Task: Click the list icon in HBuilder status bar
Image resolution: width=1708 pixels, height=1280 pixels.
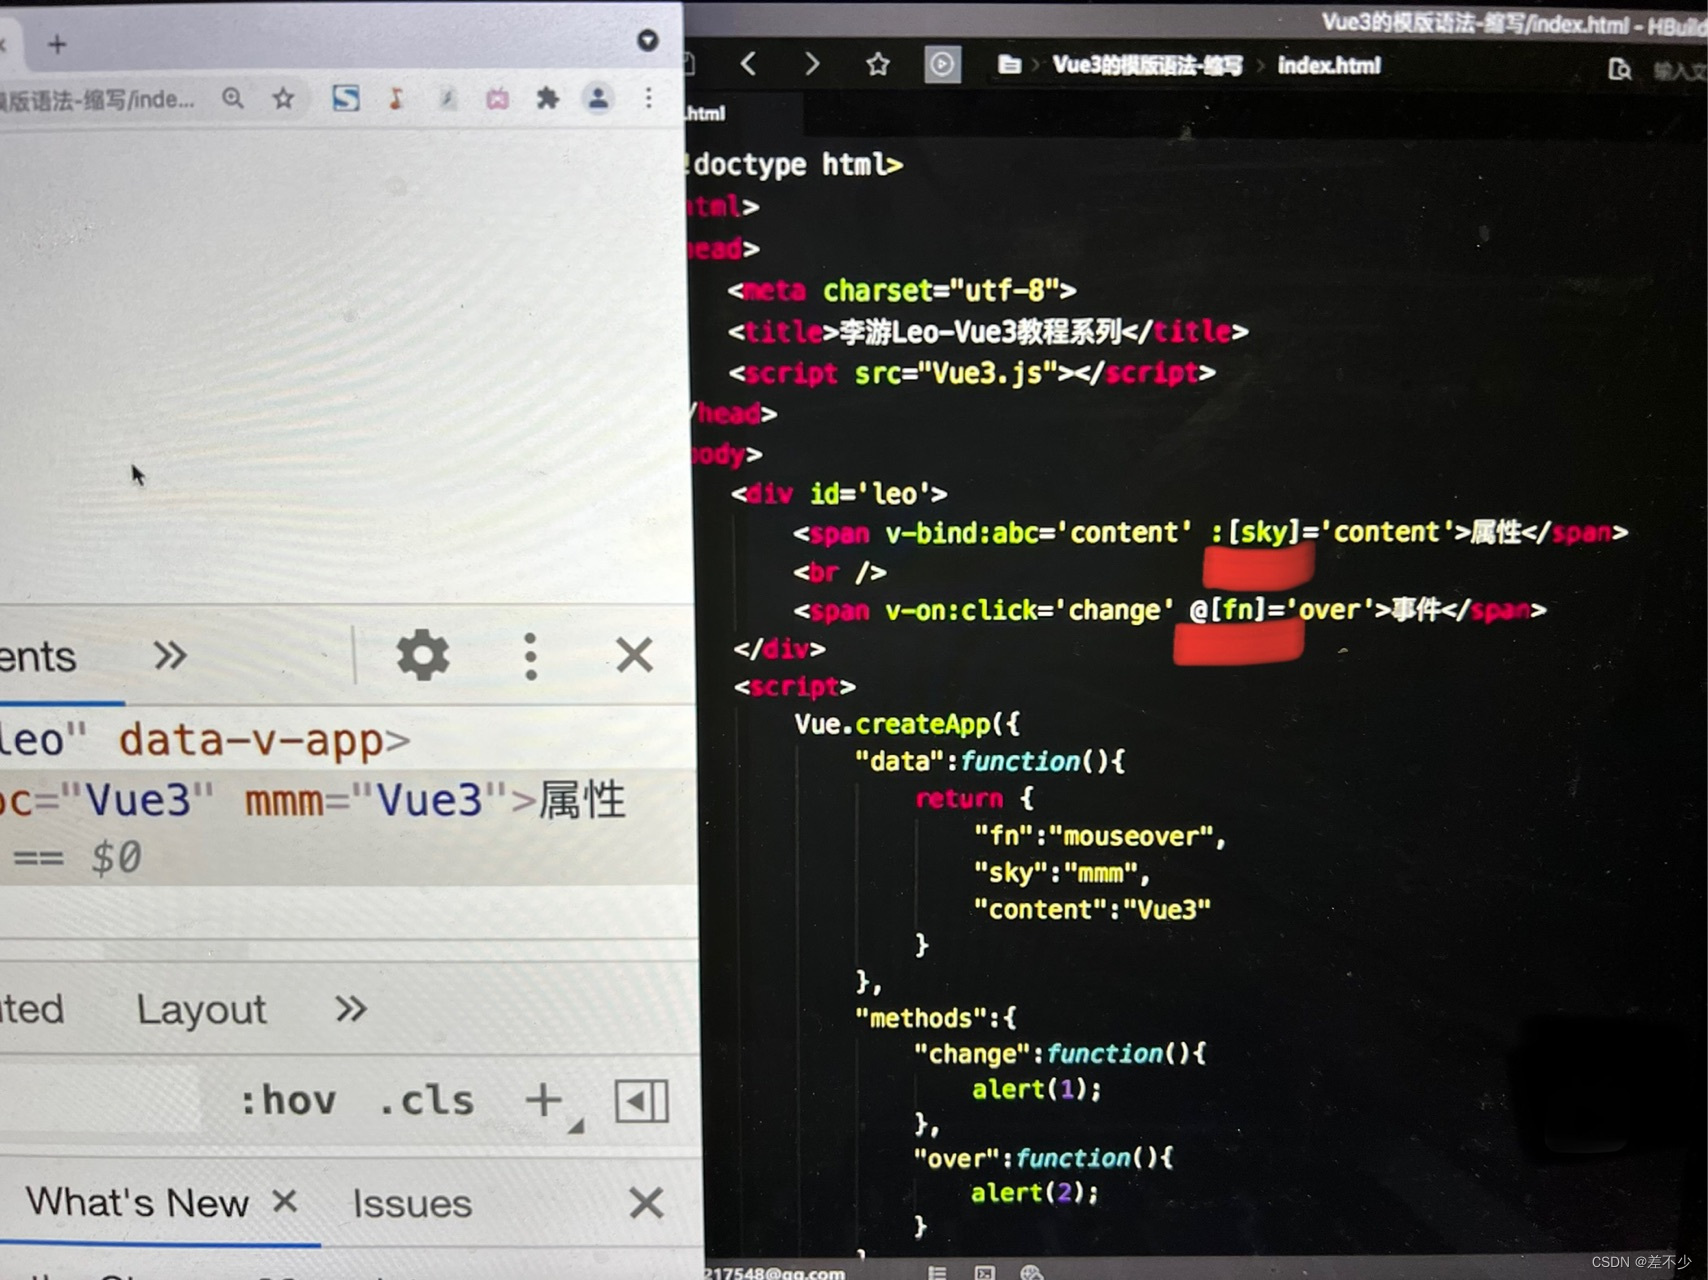Action: pyautogui.click(x=937, y=1272)
